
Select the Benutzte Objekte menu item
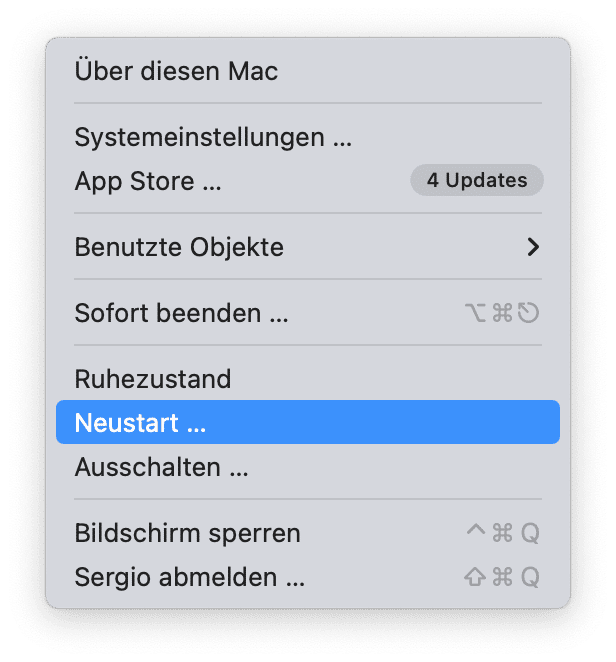179,246
